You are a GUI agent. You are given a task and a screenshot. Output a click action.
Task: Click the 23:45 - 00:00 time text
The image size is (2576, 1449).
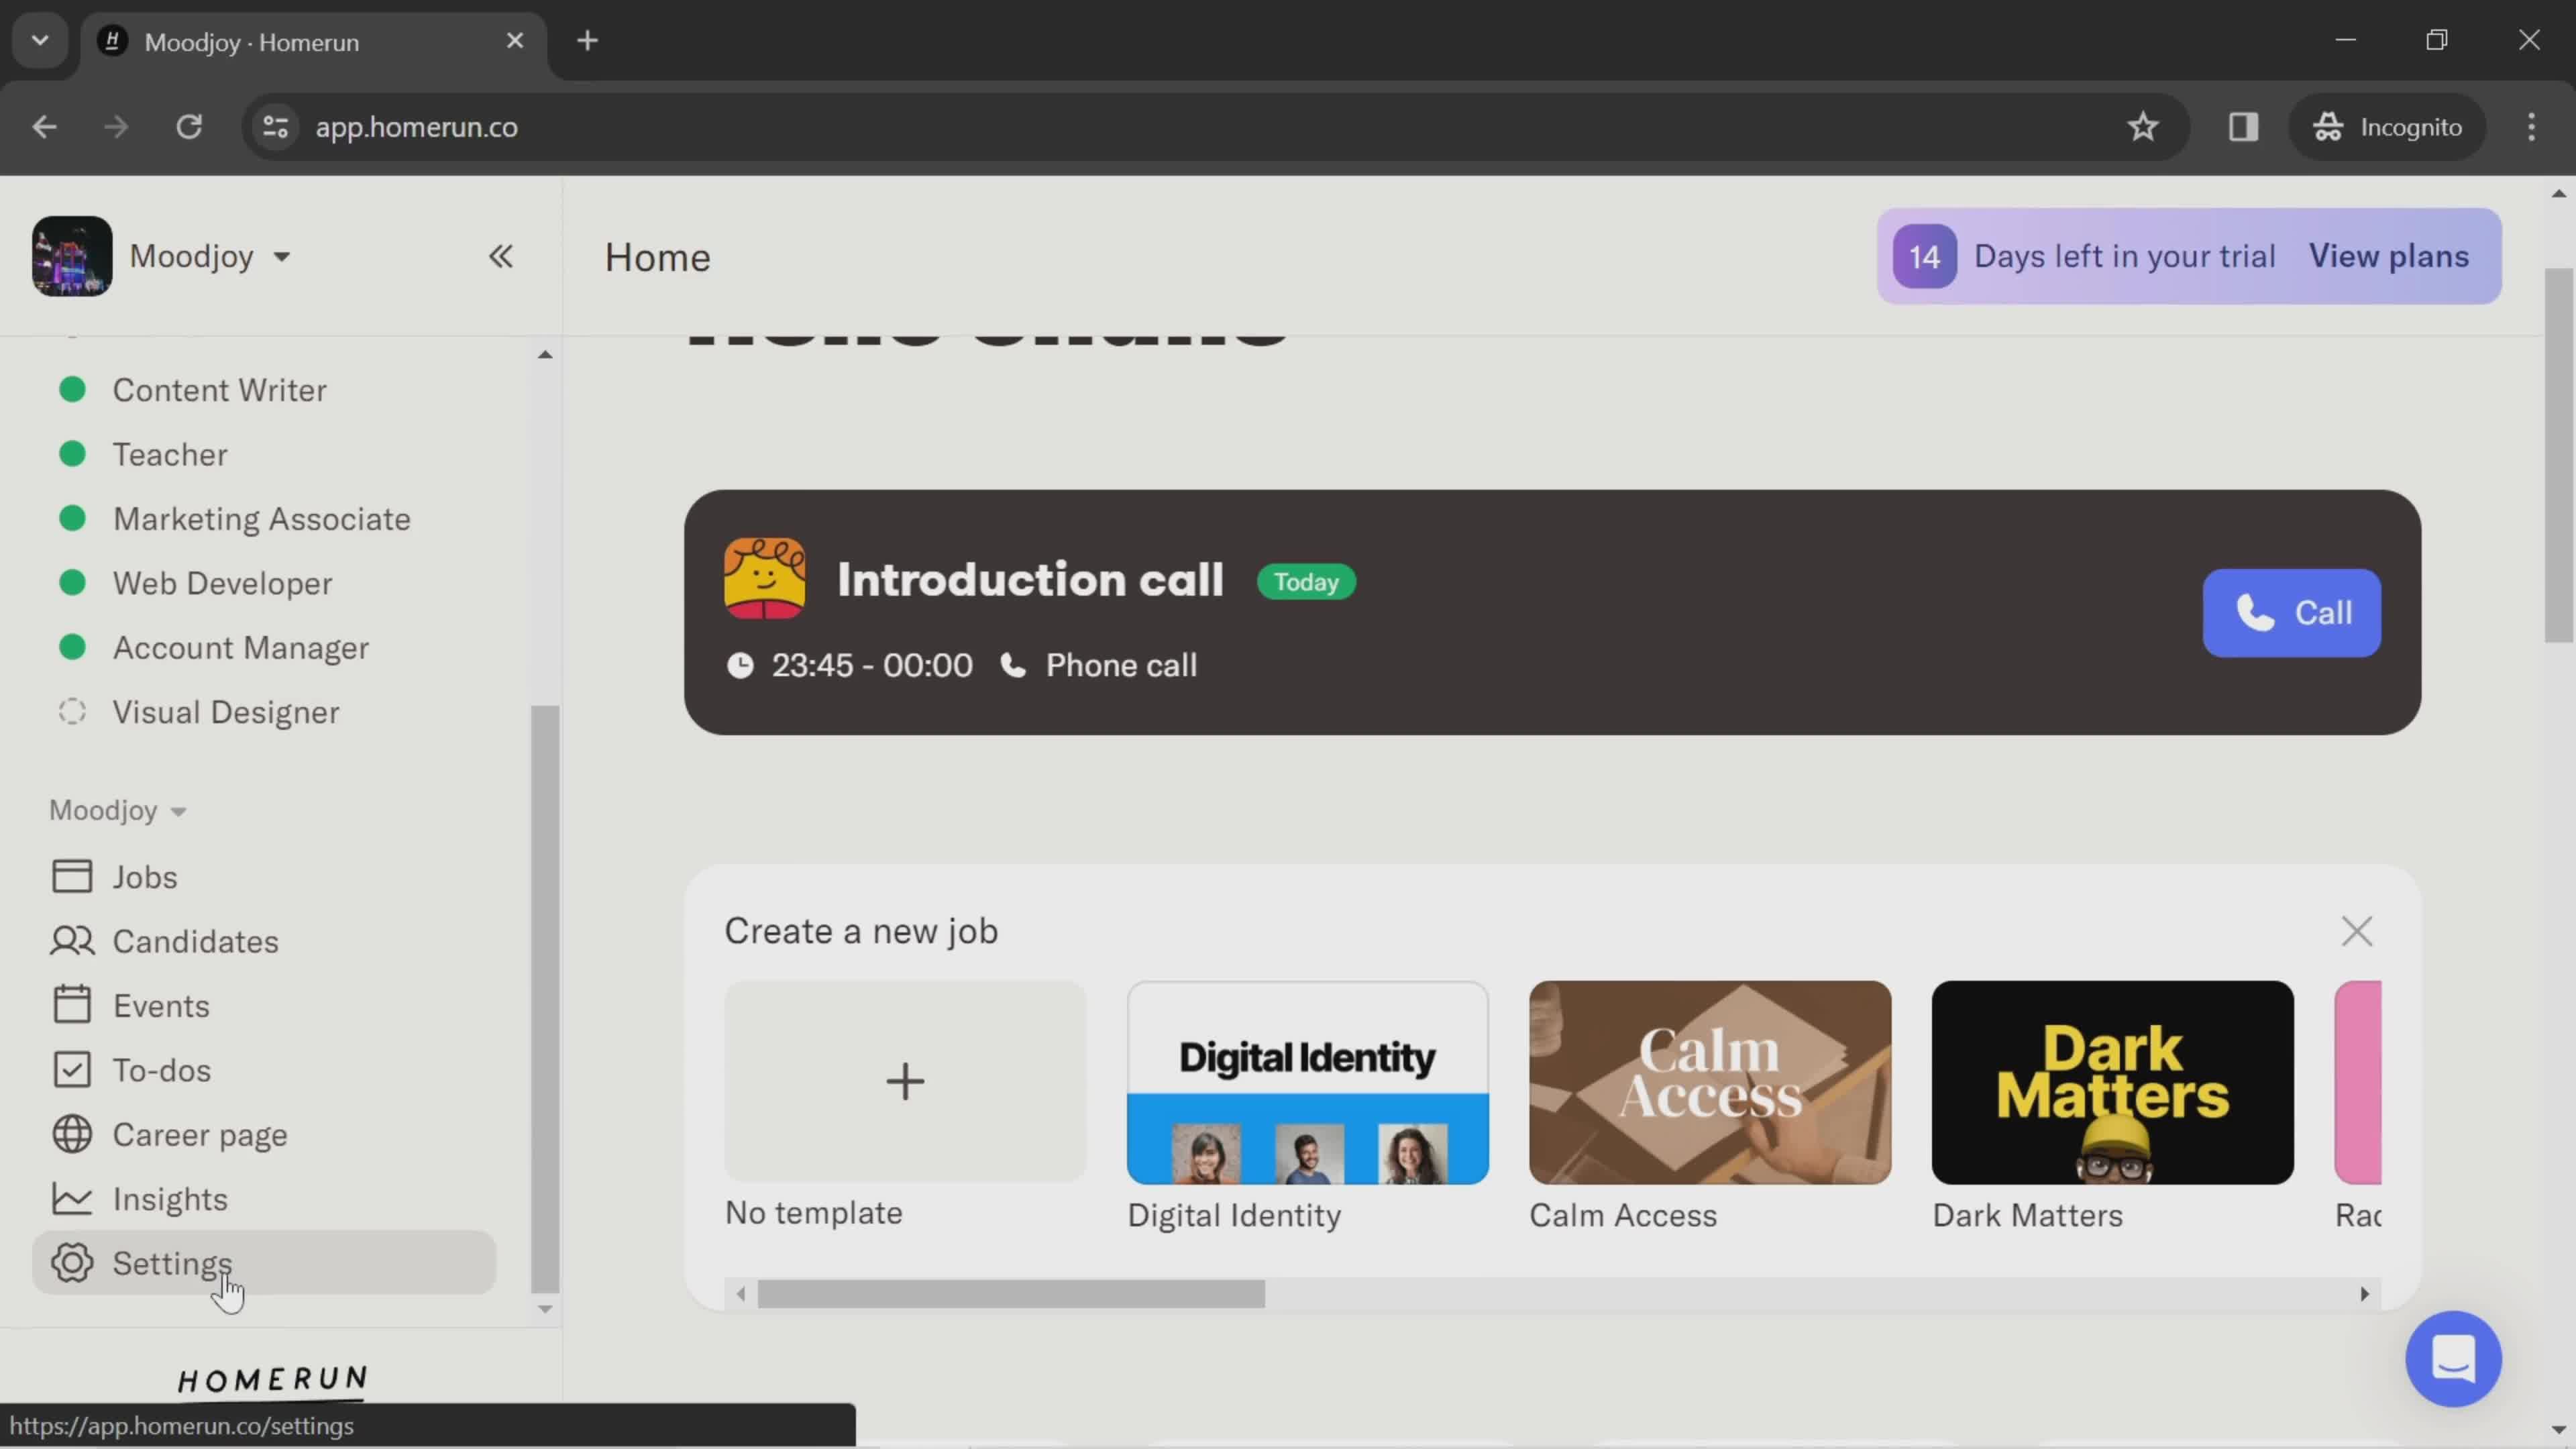tap(871, 665)
